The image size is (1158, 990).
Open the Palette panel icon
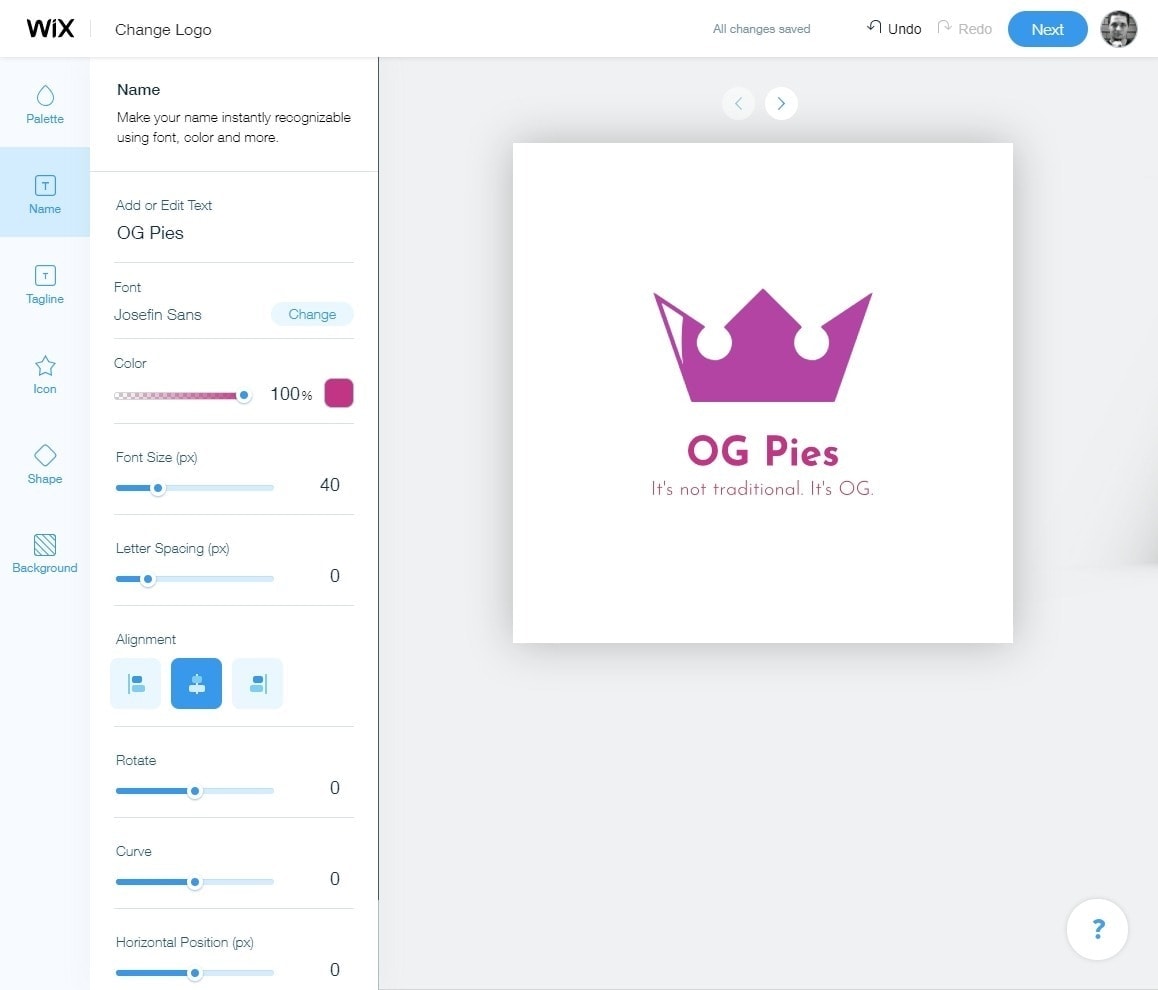[45, 104]
